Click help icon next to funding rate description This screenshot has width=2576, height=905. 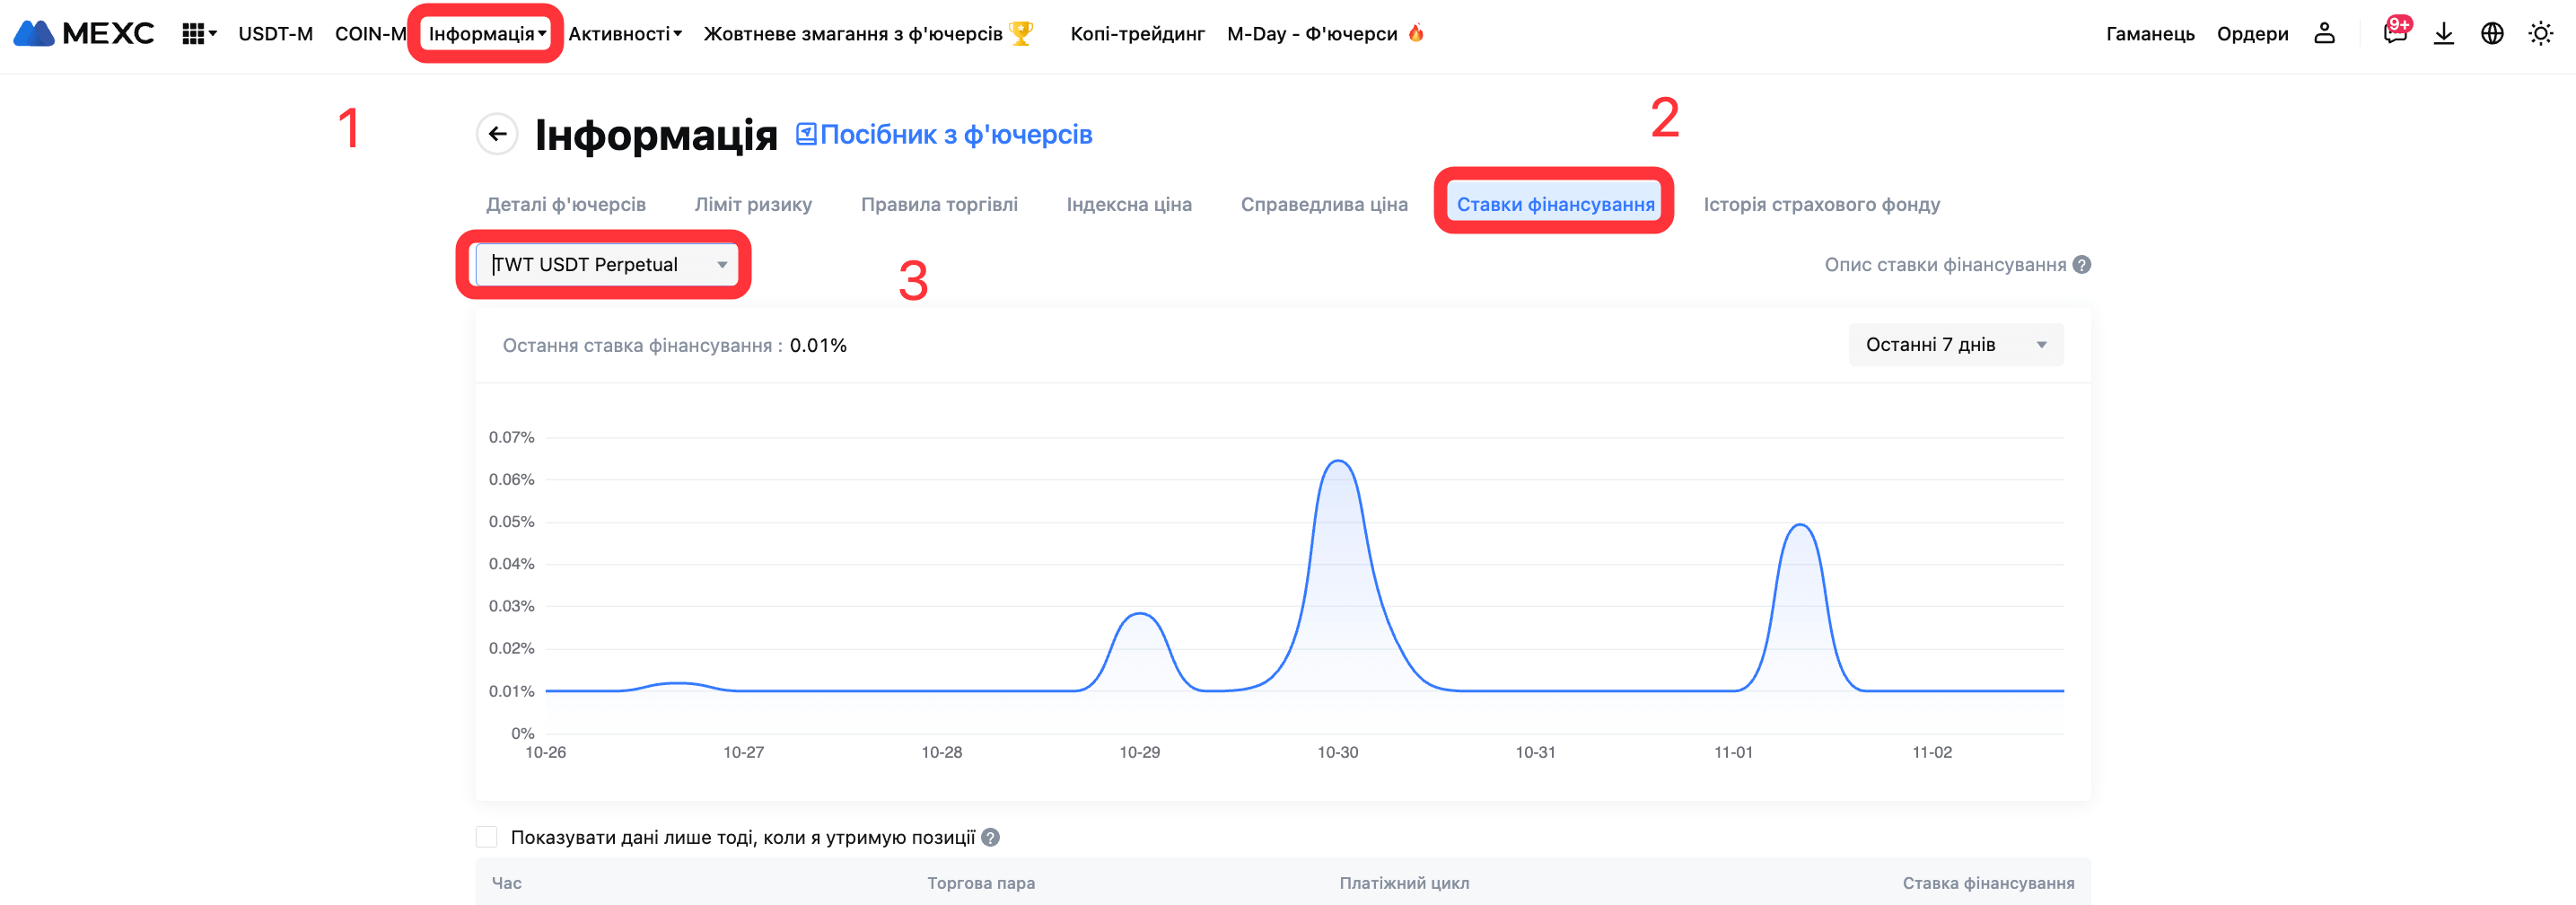click(x=2082, y=265)
